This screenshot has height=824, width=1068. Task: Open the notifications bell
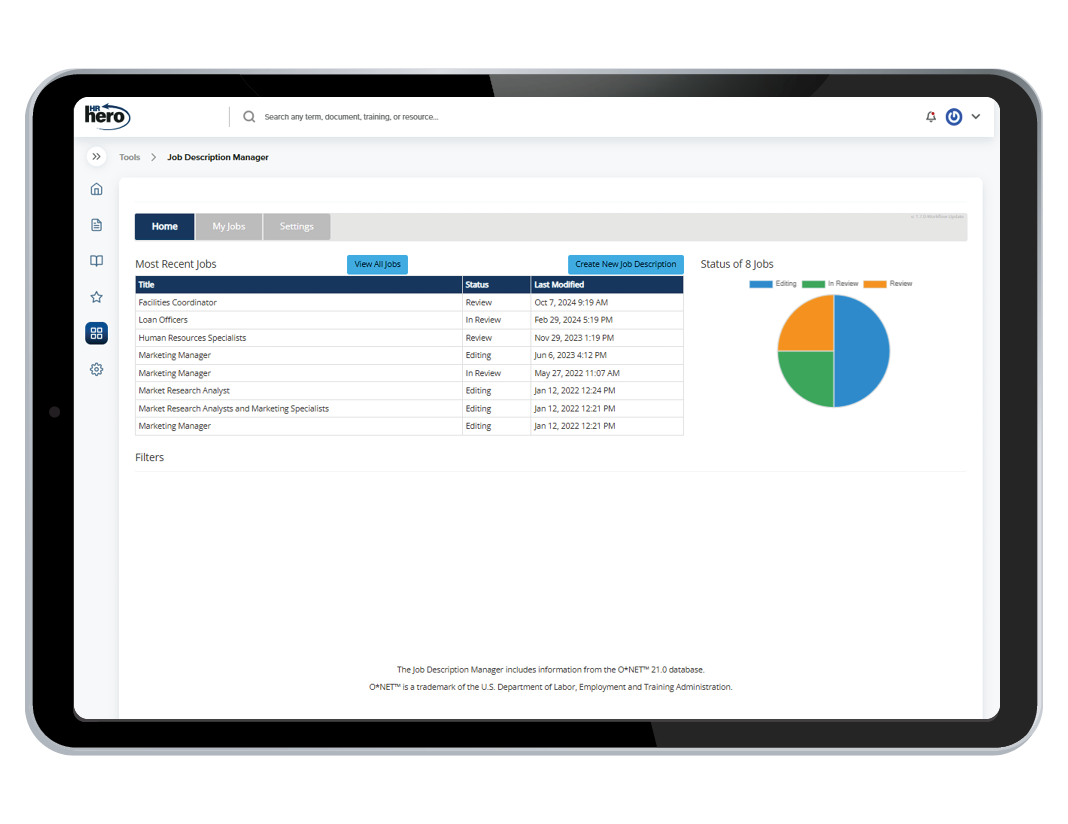931,117
